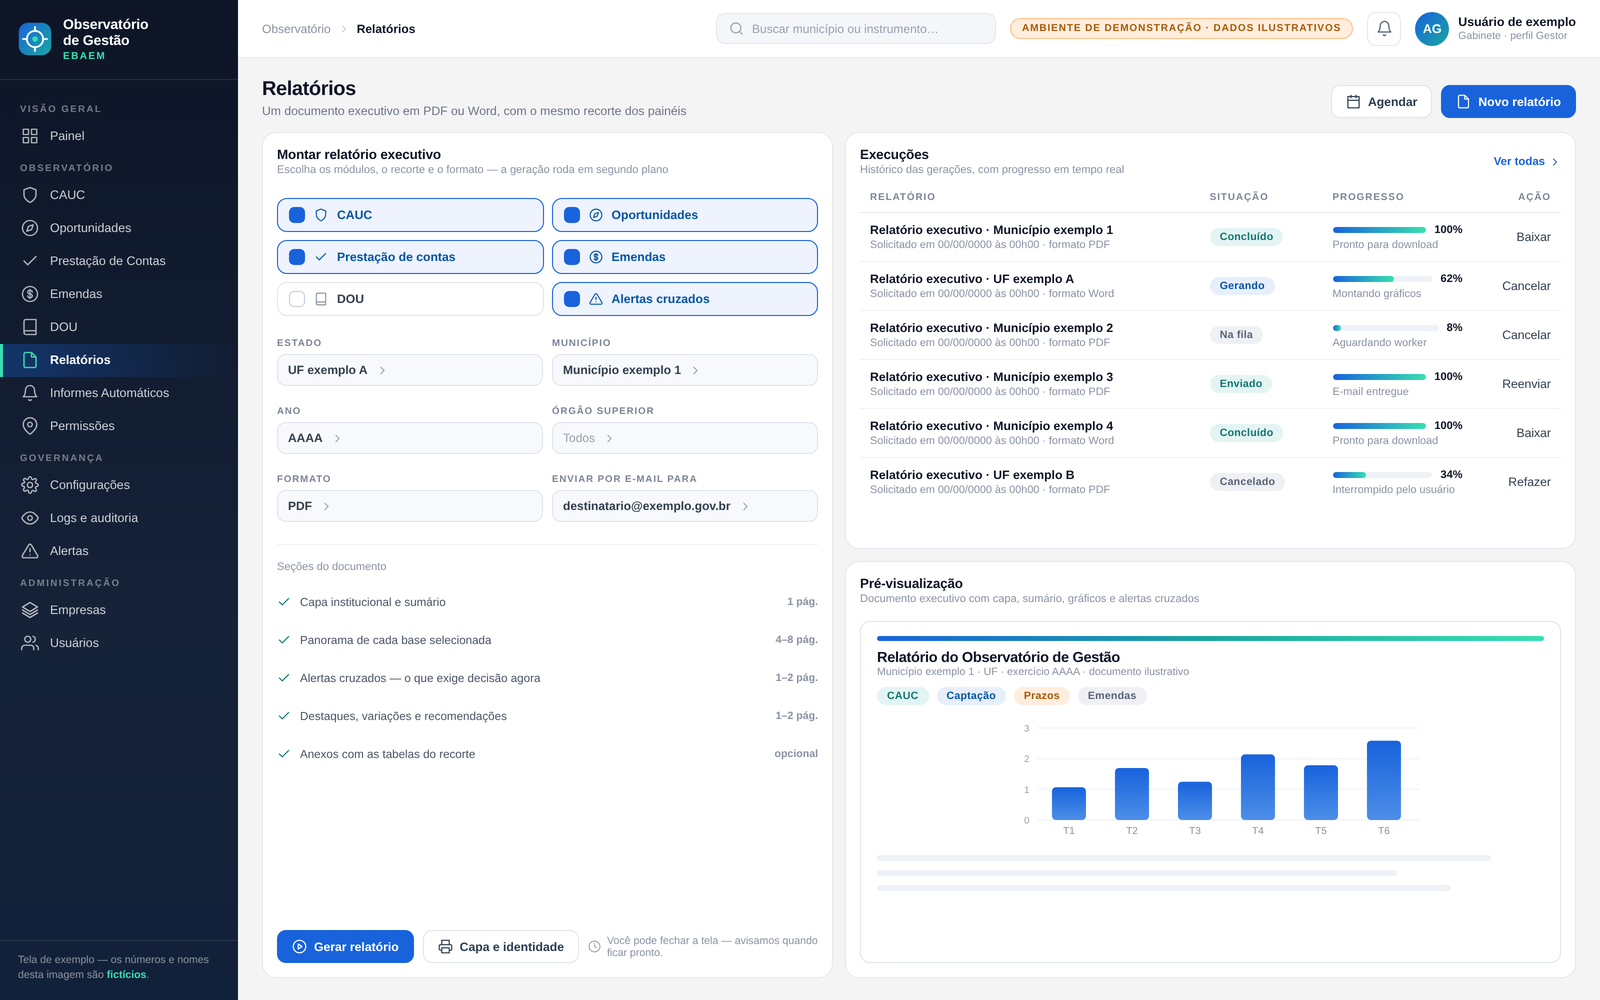This screenshot has height=1000, width=1600.
Task: Click the Gerar relatório button
Action: pos(345,947)
